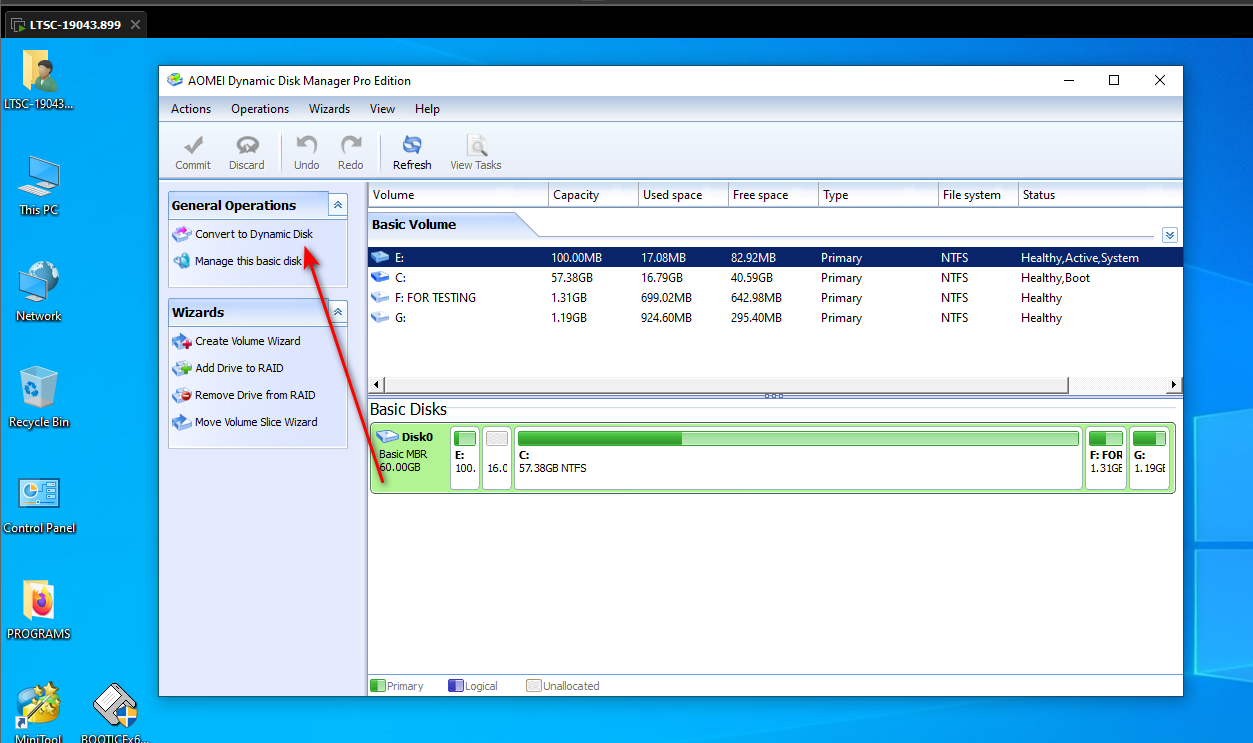Sort by Type column header
The image size is (1253, 743).
(879, 195)
